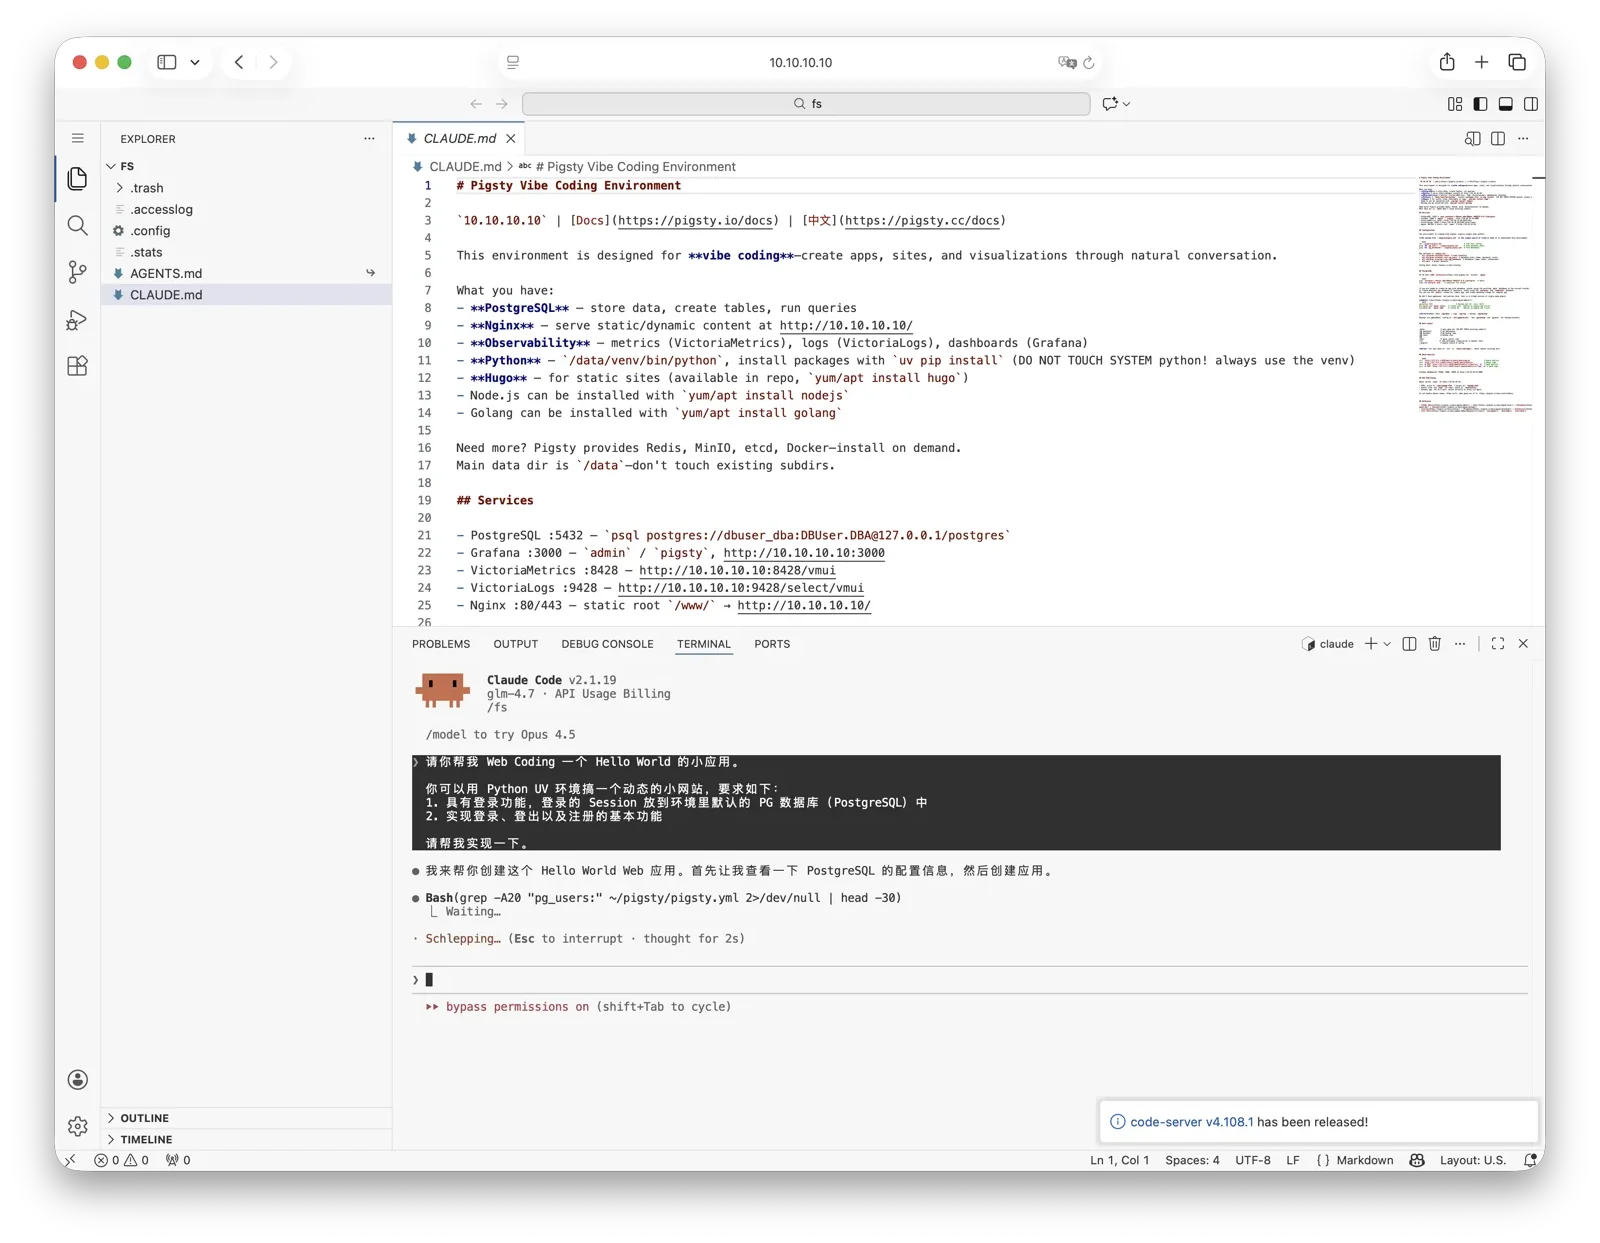Toggle the secondary side bar button
This screenshot has height=1243, width=1600.
[x=1530, y=104]
